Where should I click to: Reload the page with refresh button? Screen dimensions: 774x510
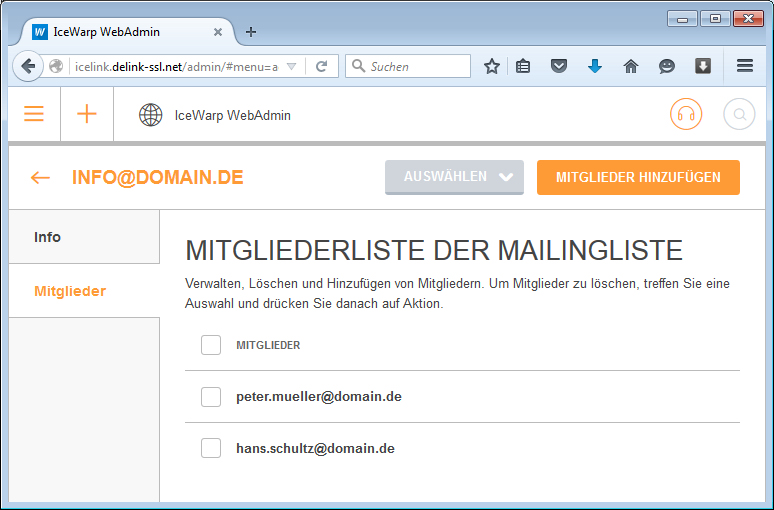(x=321, y=66)
